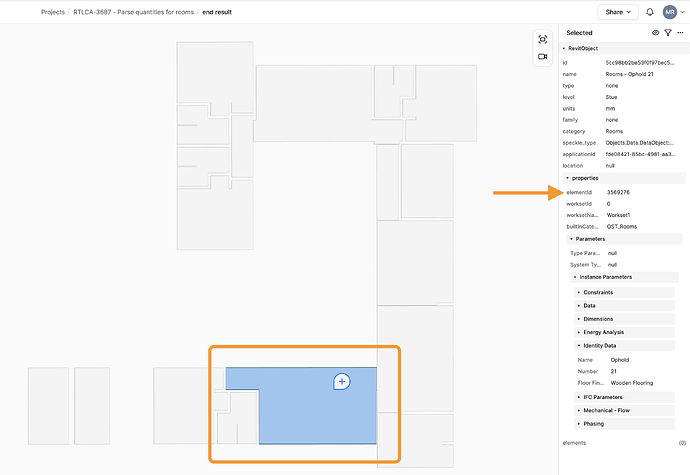Open RTLCA-3687 project breadcrumb link
690x475 pixels.
(133, 12)
